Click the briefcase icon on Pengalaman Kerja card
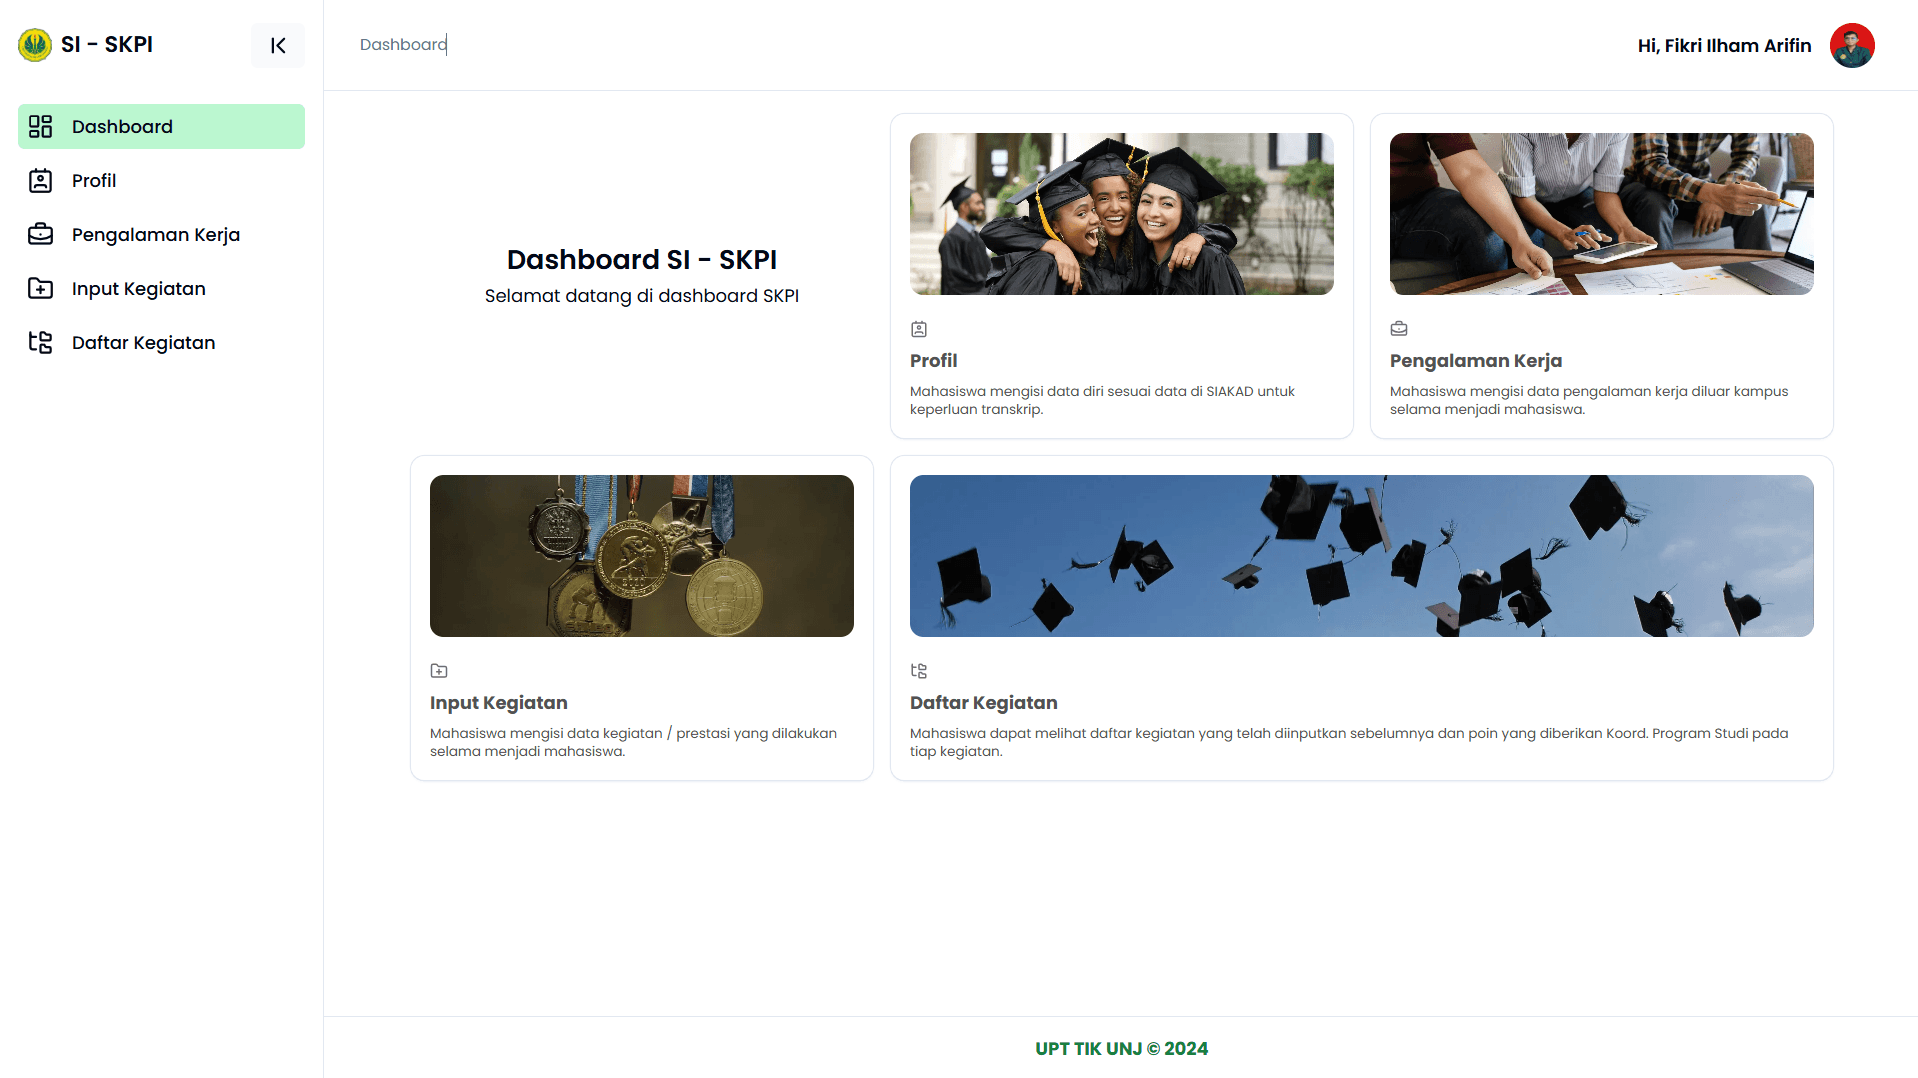The image size is (1918, 1078). click(x=1398, y=328)
